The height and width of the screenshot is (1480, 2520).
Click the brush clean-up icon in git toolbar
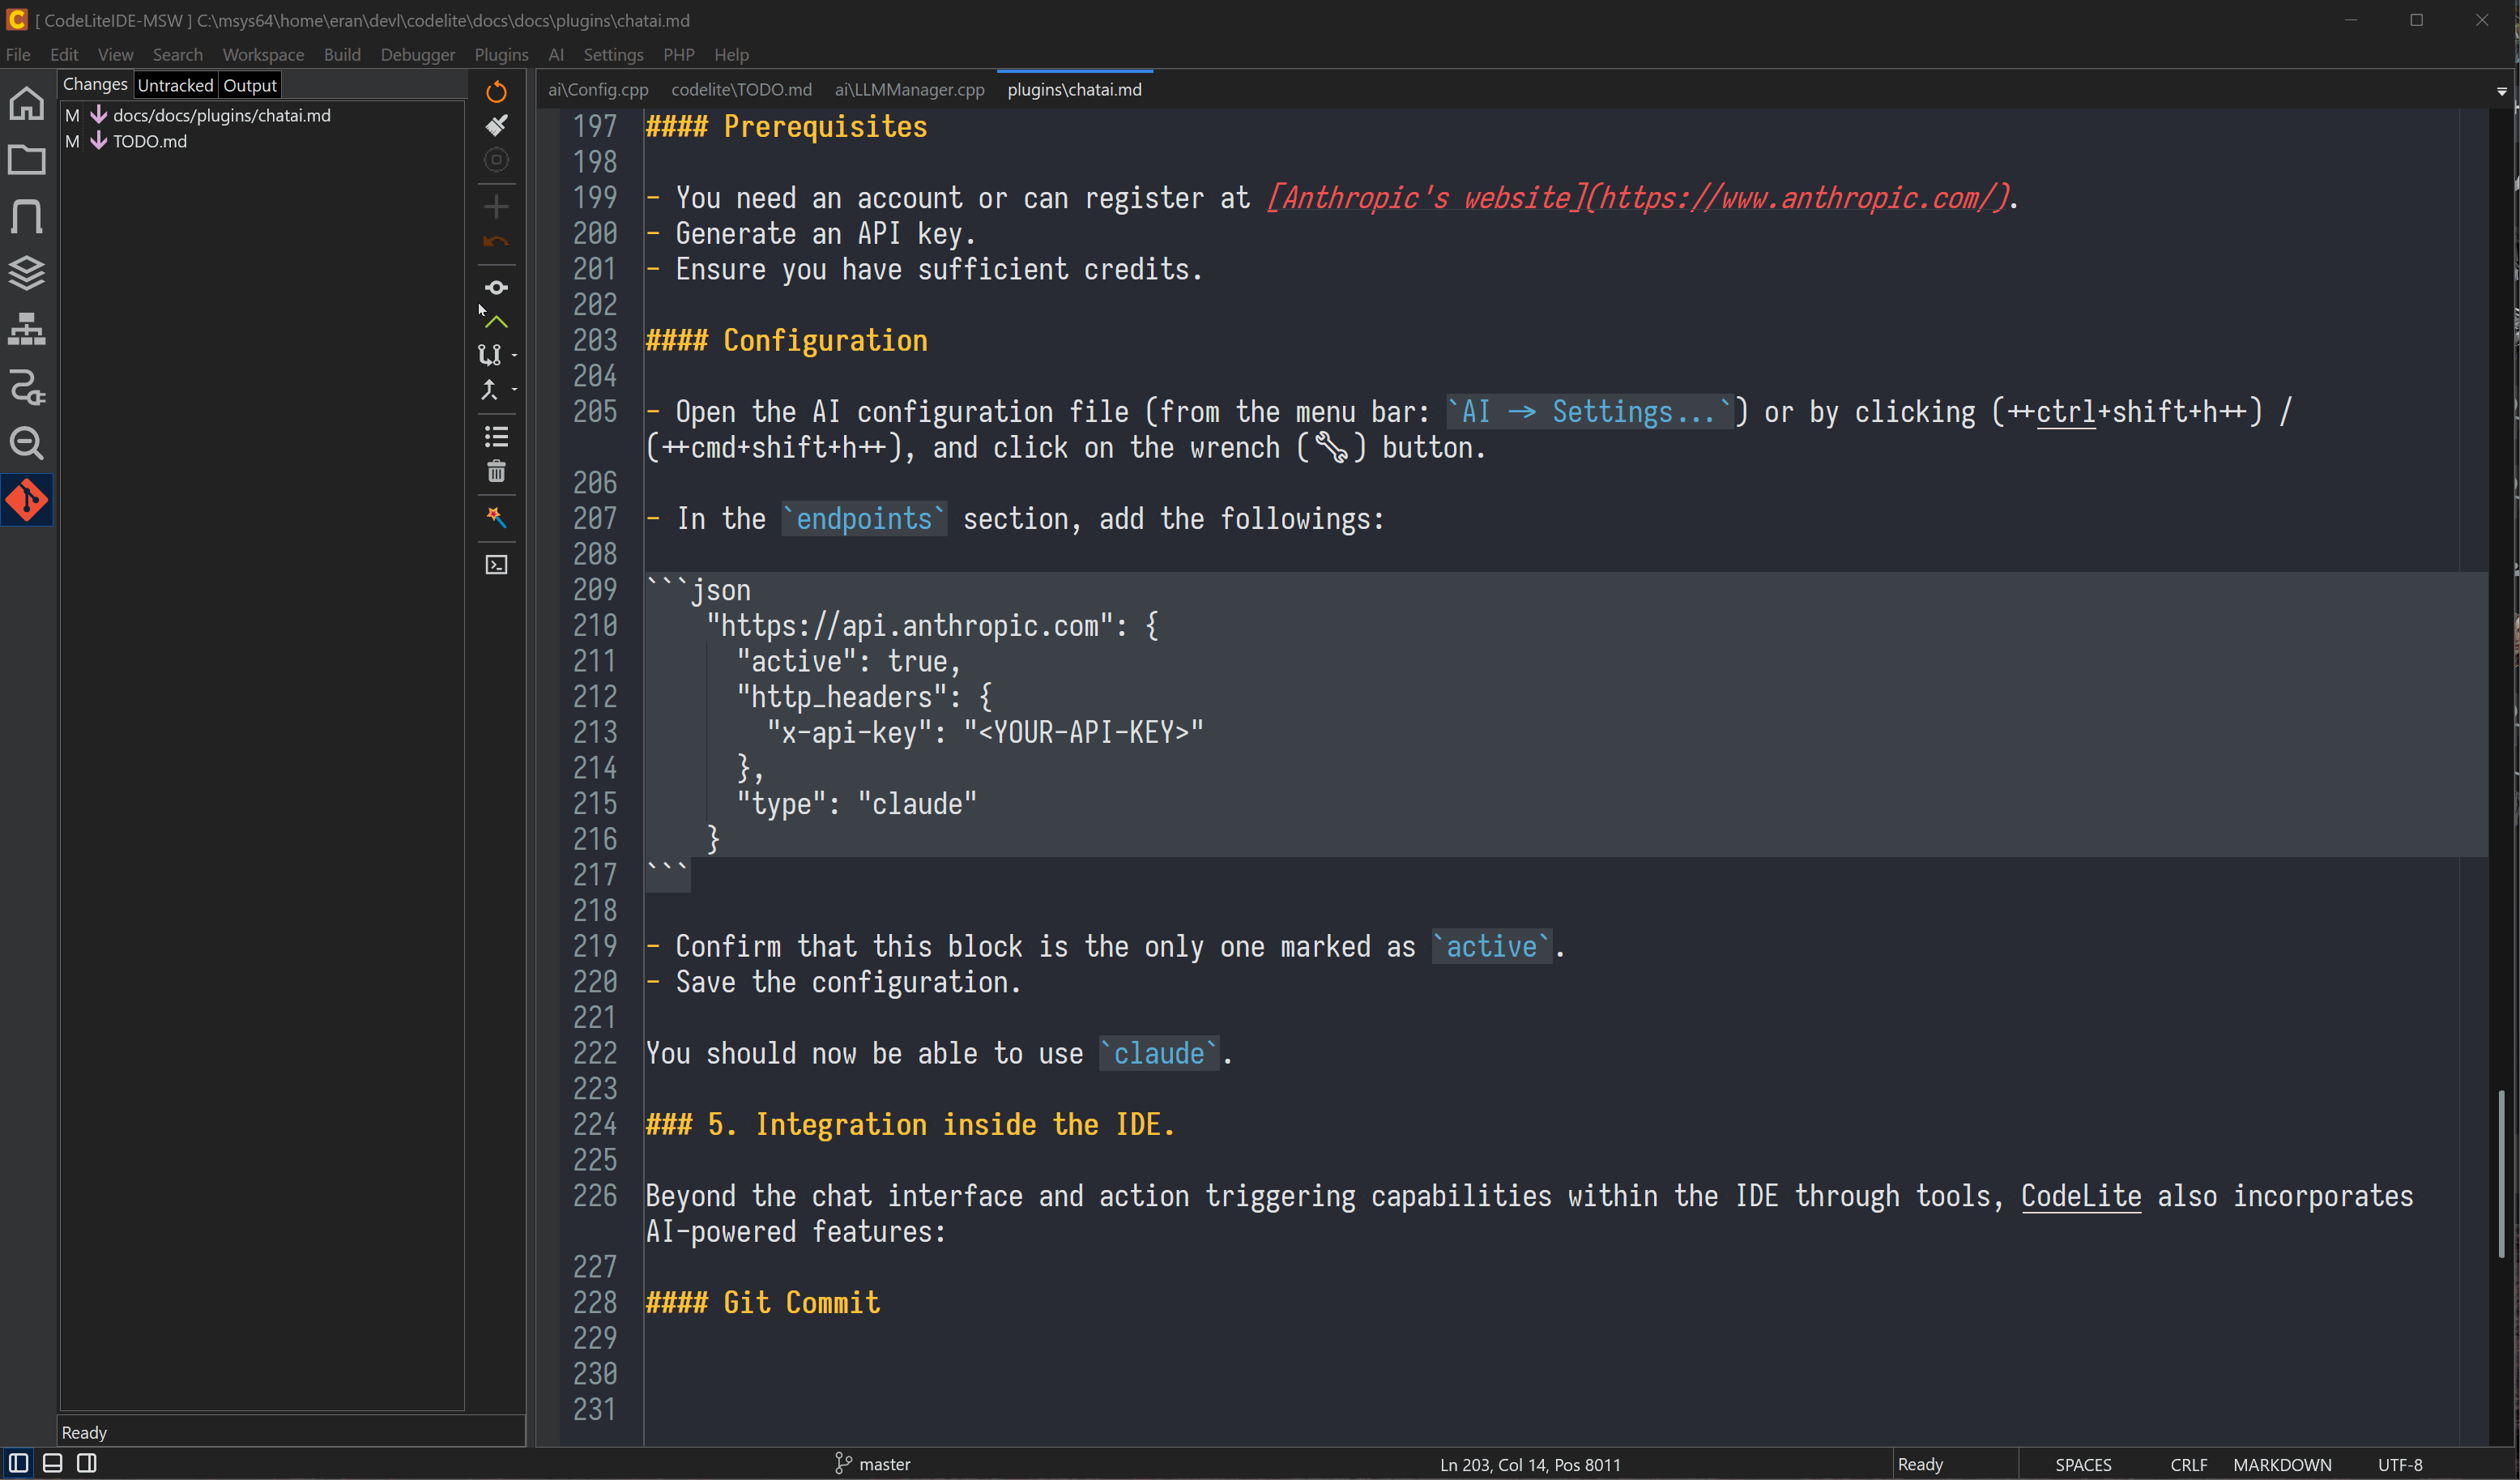point(496,125)
